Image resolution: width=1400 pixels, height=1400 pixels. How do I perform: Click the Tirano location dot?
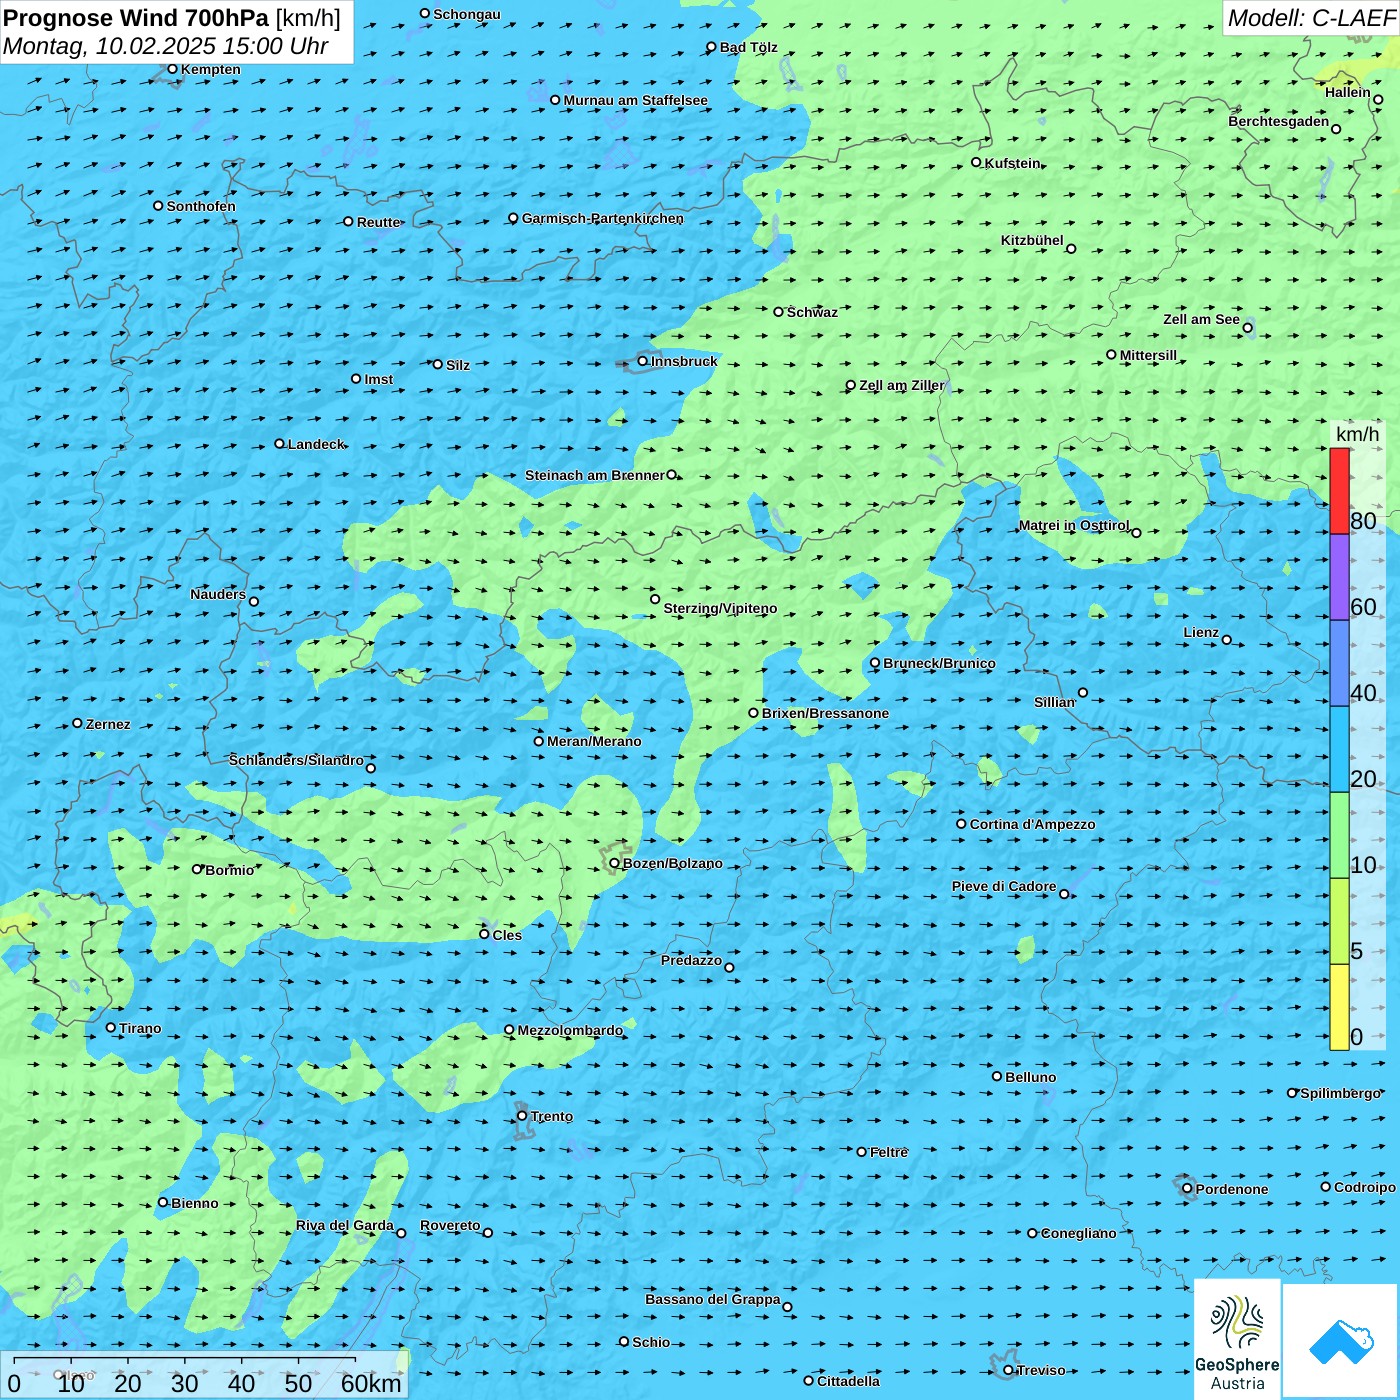[111, 1027]
